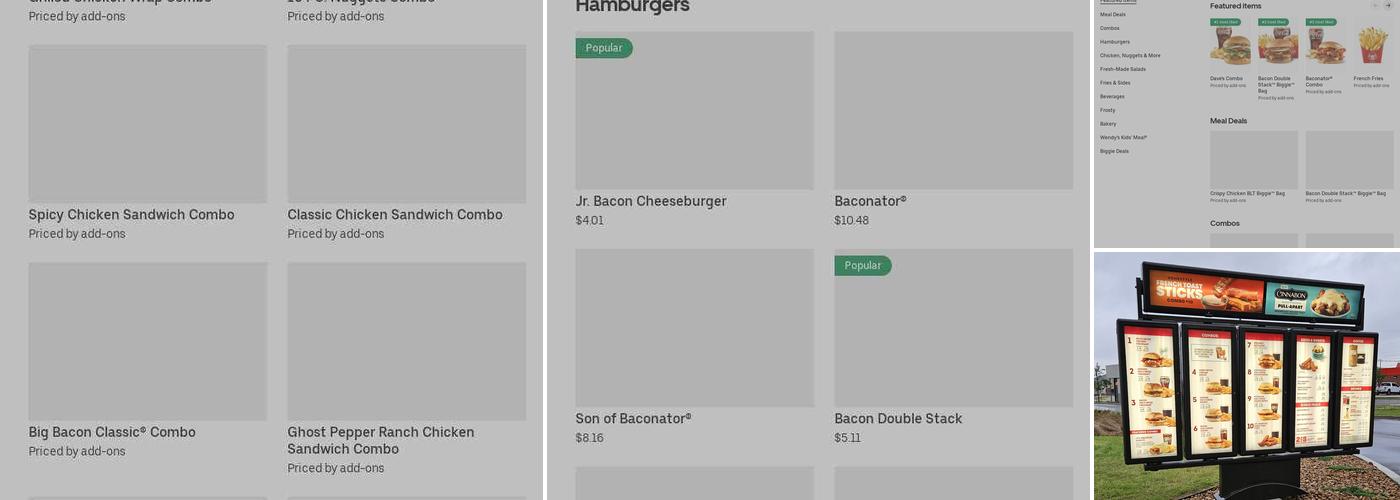This screenshot has width=1400, height=500.
Task: Select Frosty in the category list
Action: (x=1108, y=110)
